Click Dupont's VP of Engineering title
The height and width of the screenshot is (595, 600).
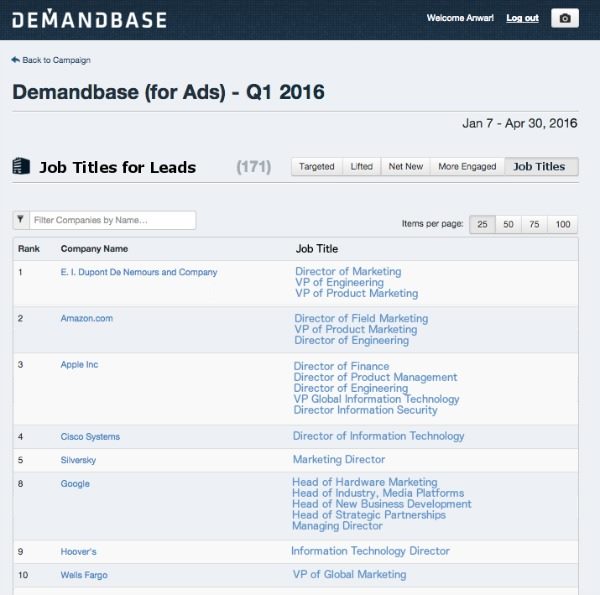point(339,282)
